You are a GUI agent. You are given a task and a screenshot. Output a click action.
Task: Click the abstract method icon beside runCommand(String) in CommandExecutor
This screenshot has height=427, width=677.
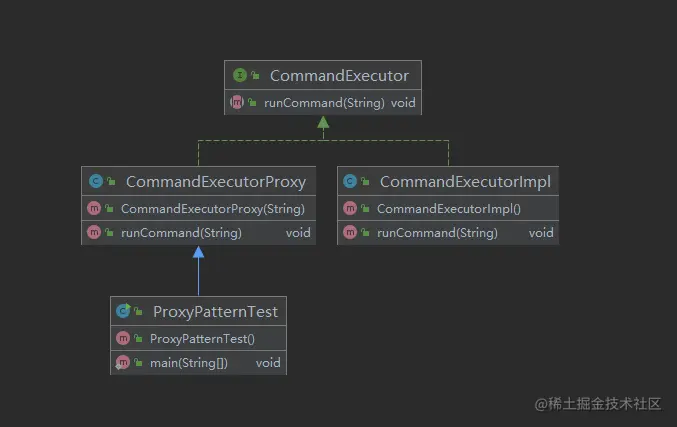click(x=237, y=102)
